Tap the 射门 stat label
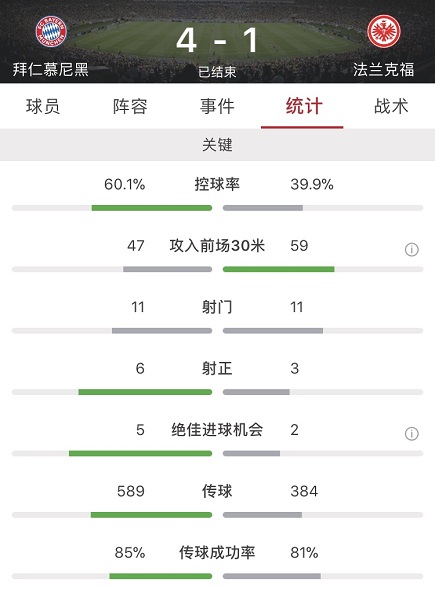Viewport: 435px width, 589px height. (217, 307)
